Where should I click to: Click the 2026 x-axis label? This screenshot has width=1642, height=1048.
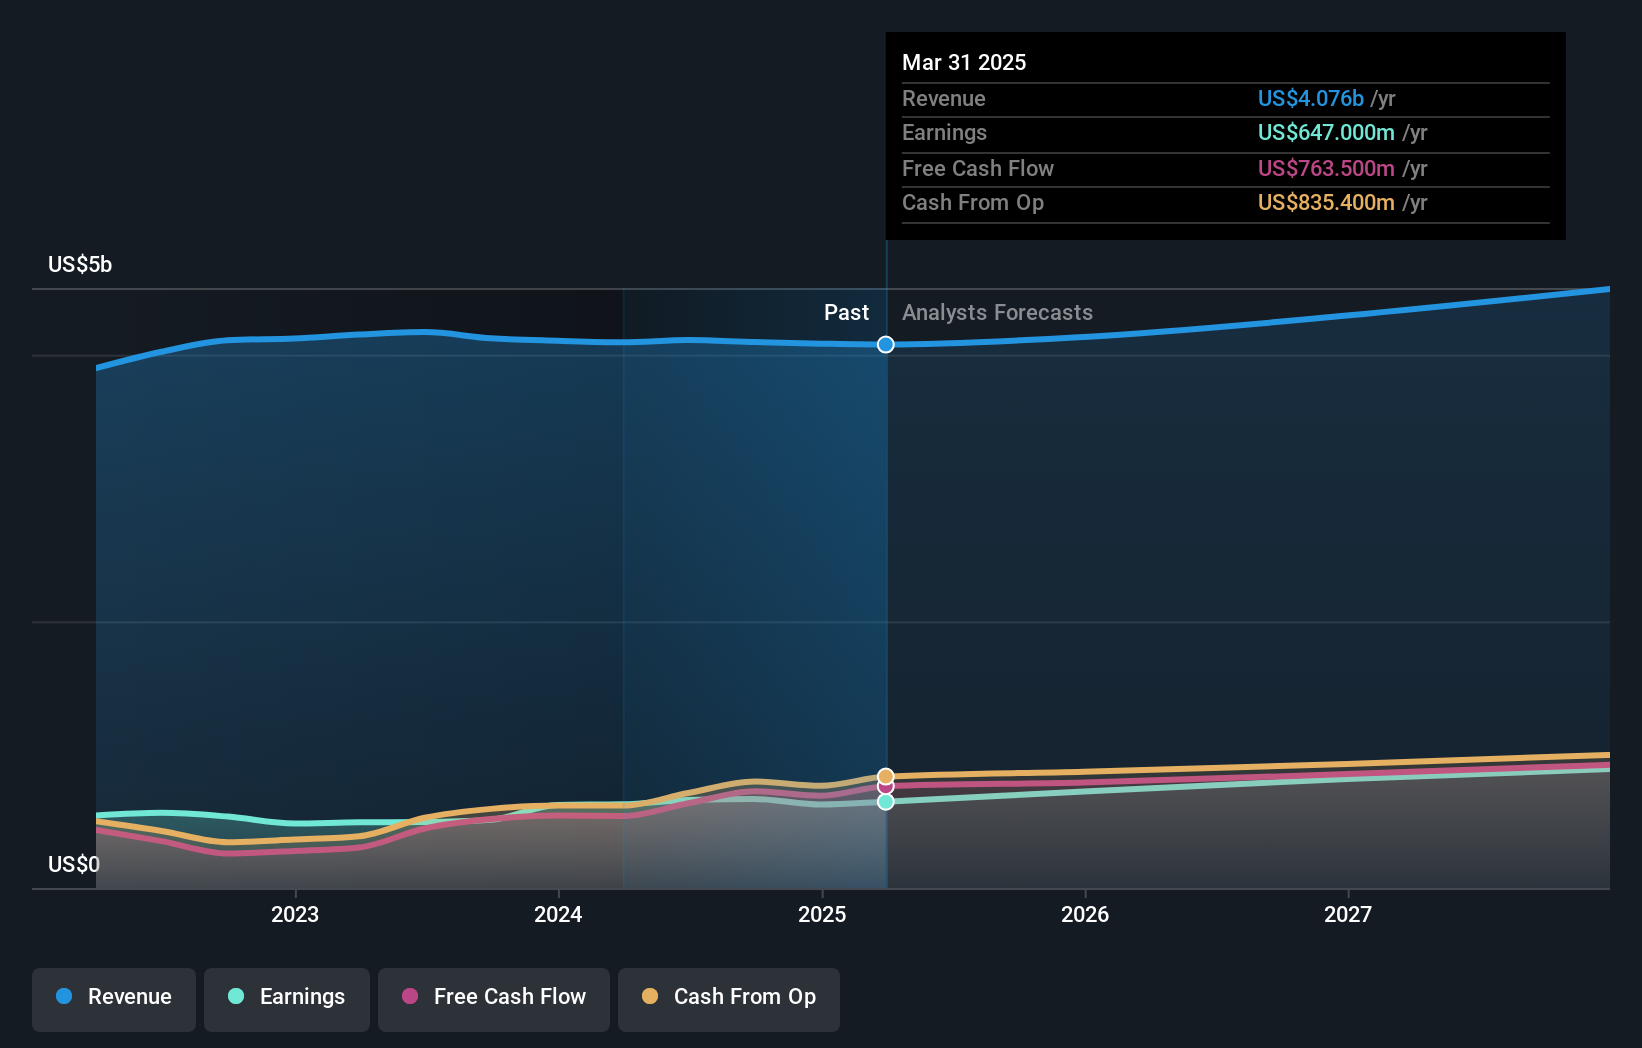click(x=1085, y=914)
